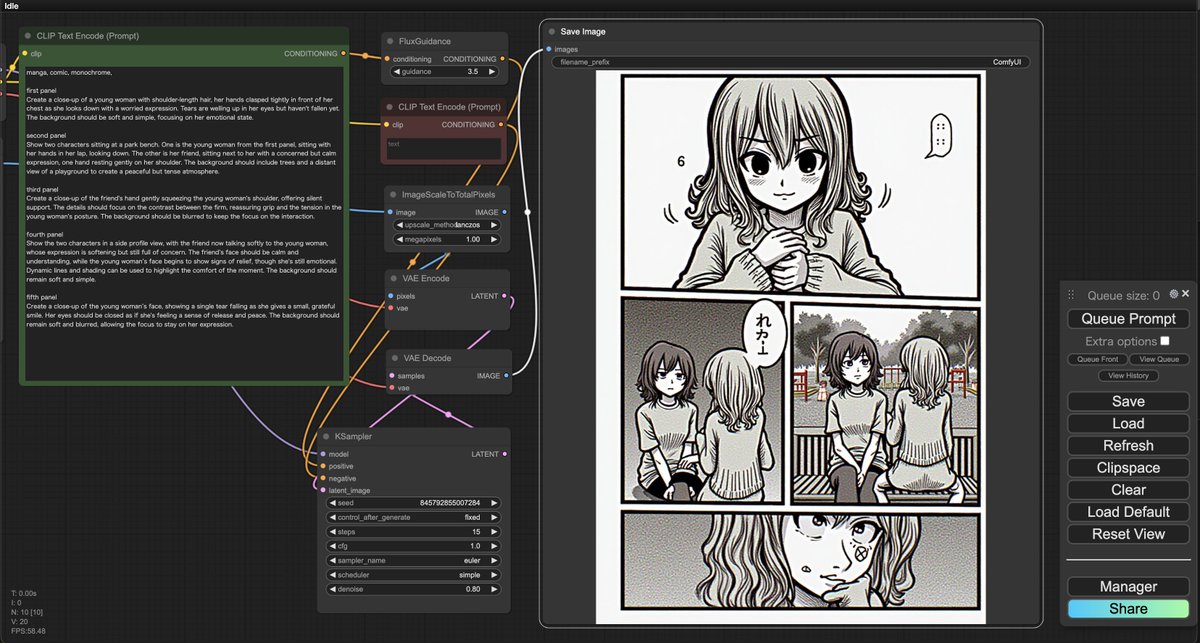Collapse the VAE Encode node title dot

[x=395, y=279]
